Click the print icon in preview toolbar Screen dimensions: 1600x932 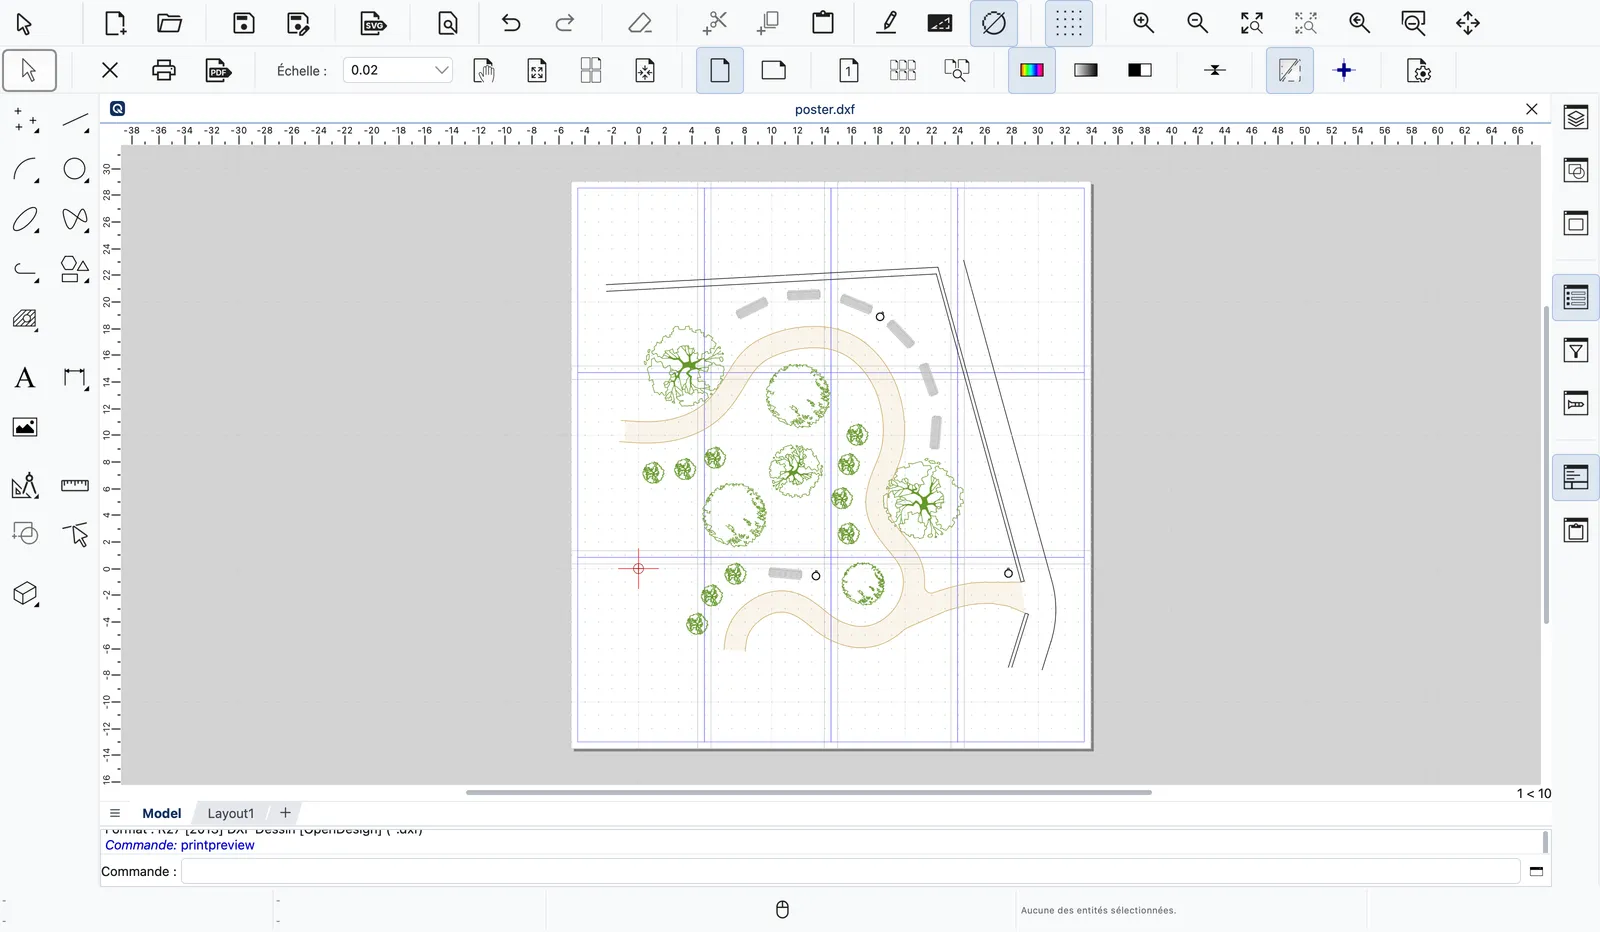(164, 70)
